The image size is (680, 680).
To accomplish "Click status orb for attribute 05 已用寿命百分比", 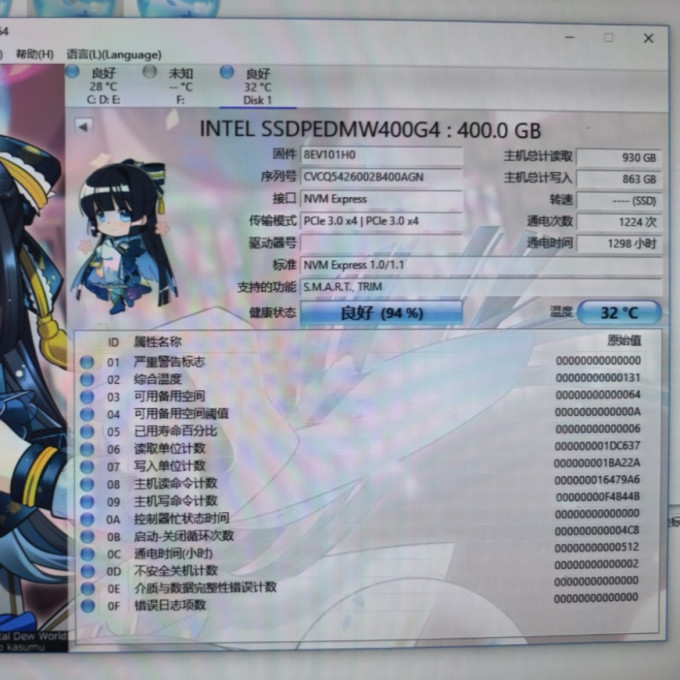I will pyautogui.click(x=87, y=432).
